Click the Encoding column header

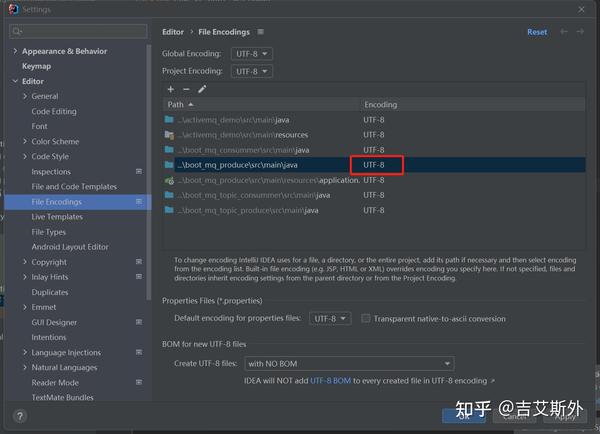[x=473, y=104]
